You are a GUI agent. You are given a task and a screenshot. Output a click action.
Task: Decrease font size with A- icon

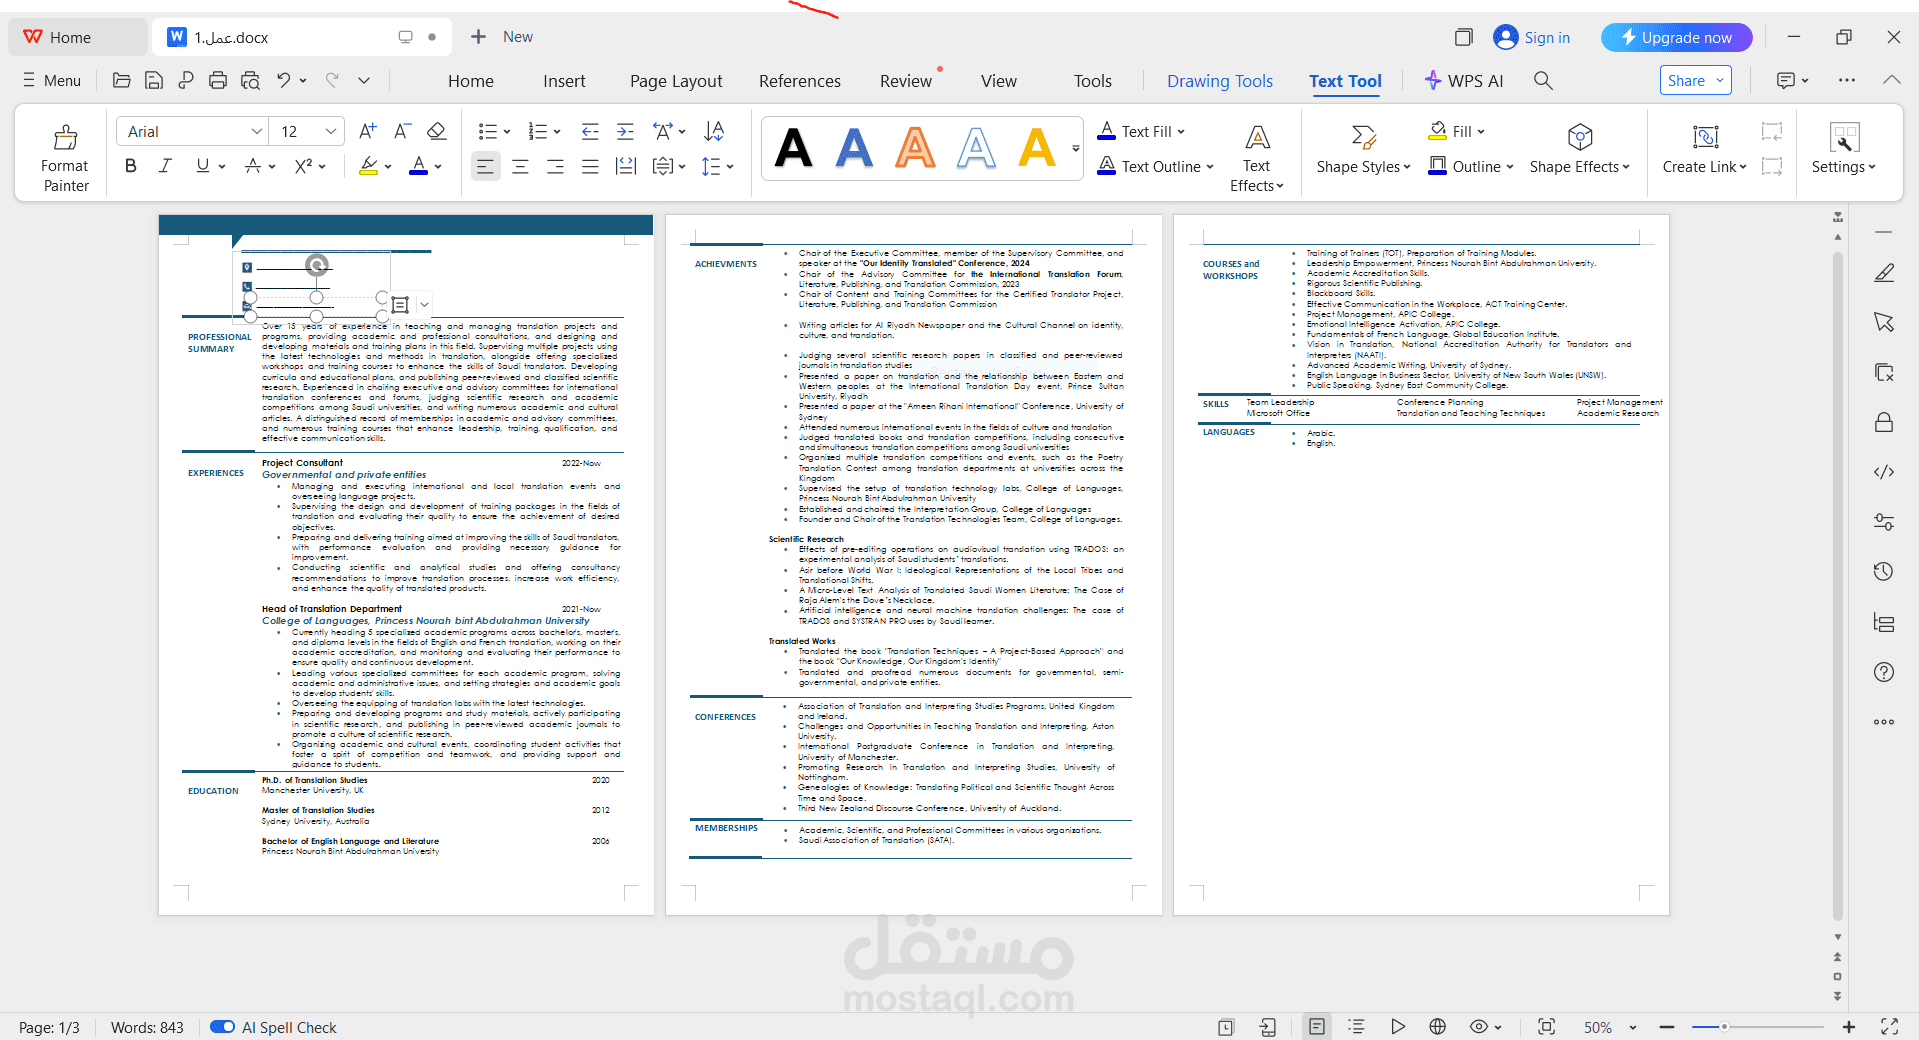[402, 131]
